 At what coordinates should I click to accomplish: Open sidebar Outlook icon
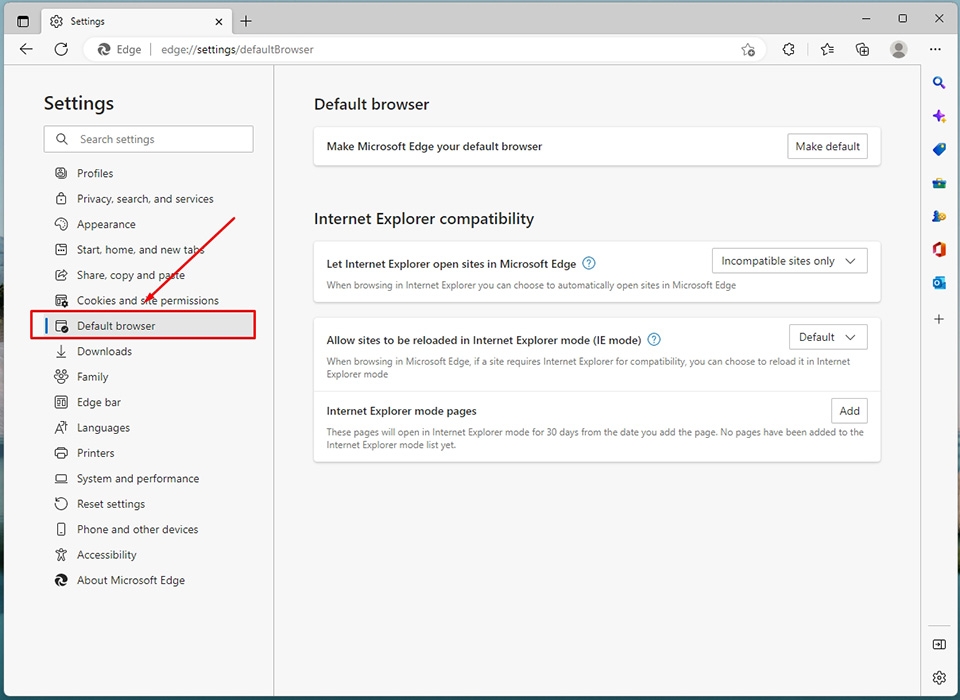939,282
